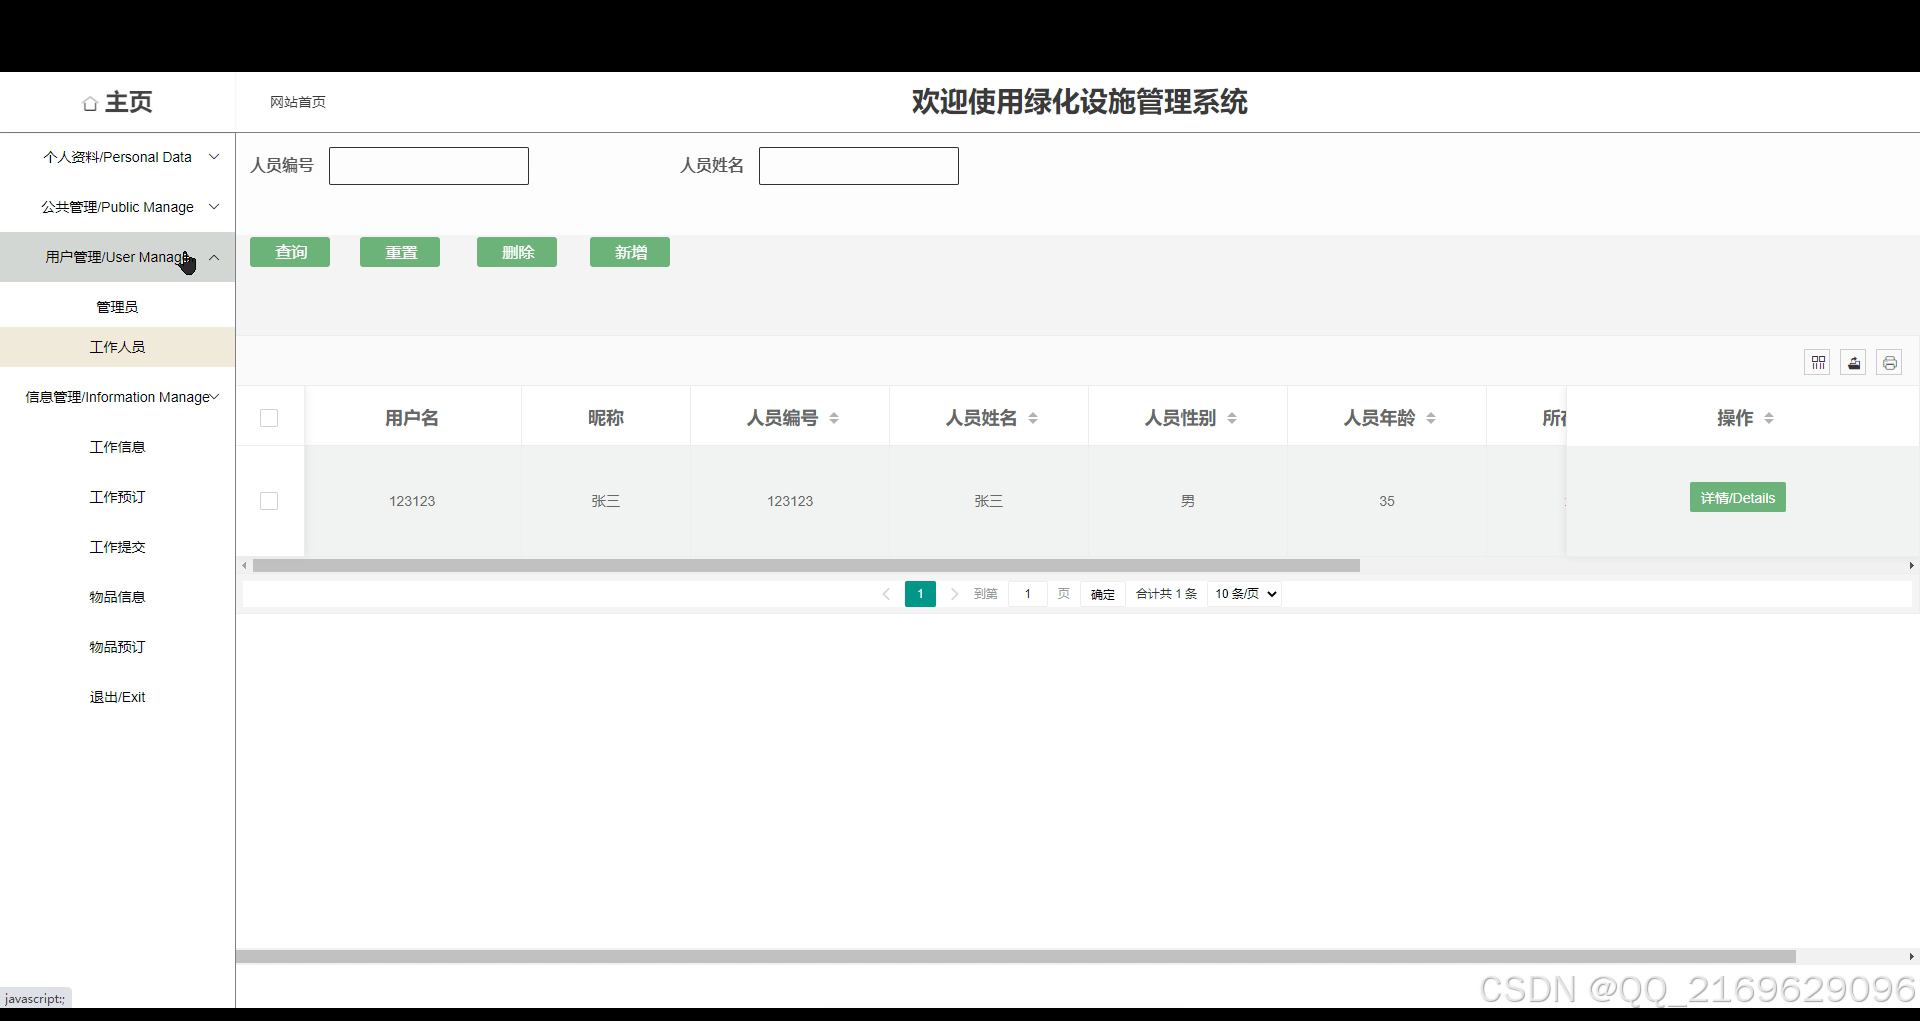
Task: Click 张三 in 昵称 column
Action: pos(606,501)
